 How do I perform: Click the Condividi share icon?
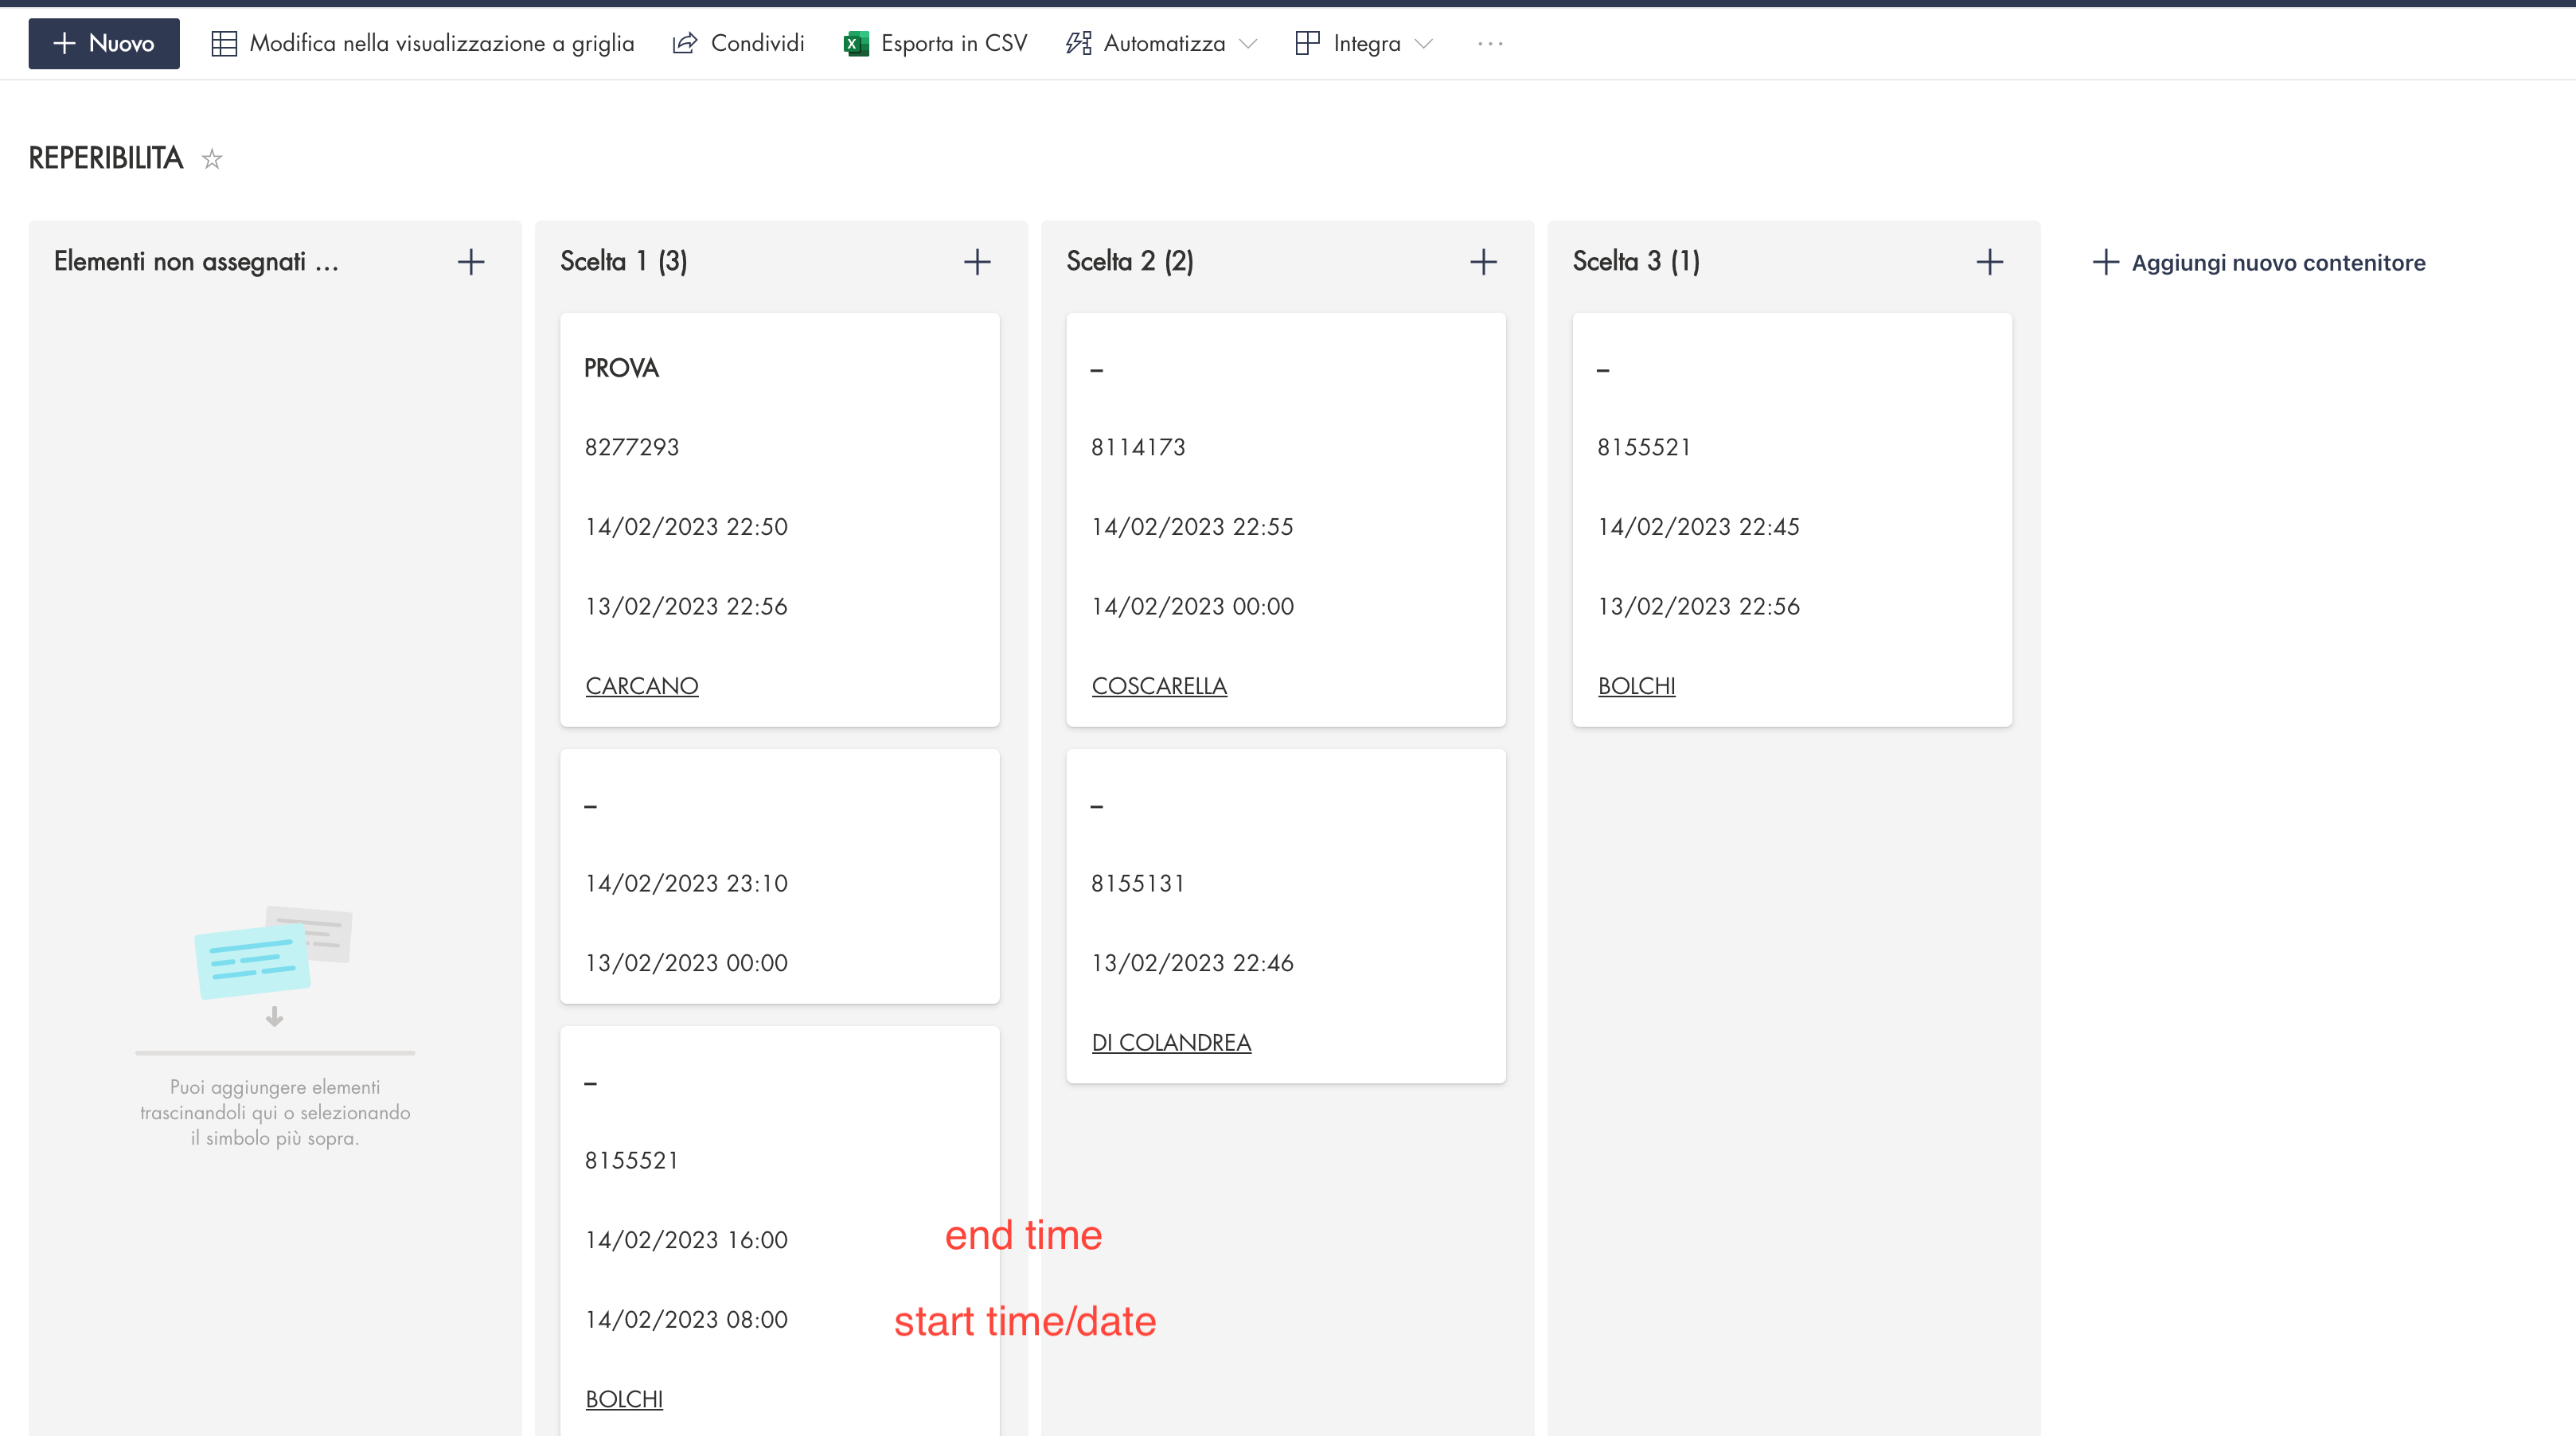tap(685, 43)
